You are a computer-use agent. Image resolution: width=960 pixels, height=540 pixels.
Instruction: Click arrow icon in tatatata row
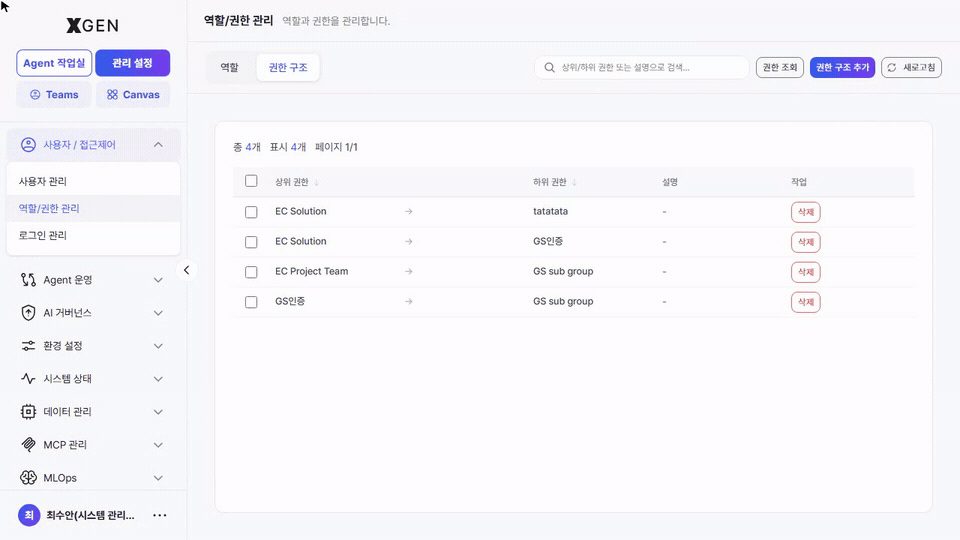click(x=408, y=211)
